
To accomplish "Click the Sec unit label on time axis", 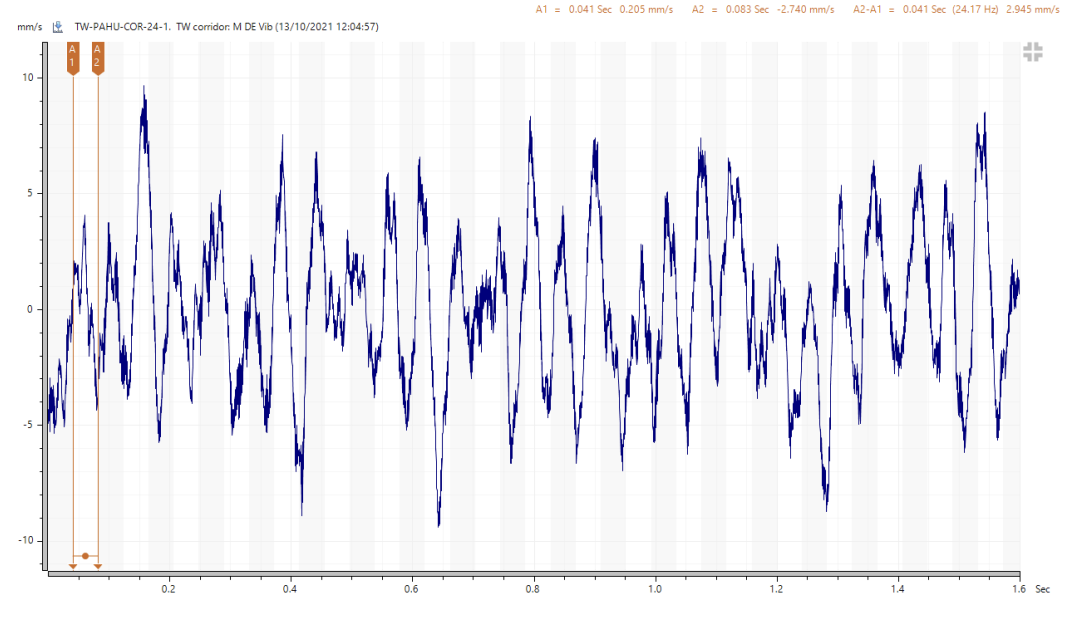I will (x=1042, y=590).
